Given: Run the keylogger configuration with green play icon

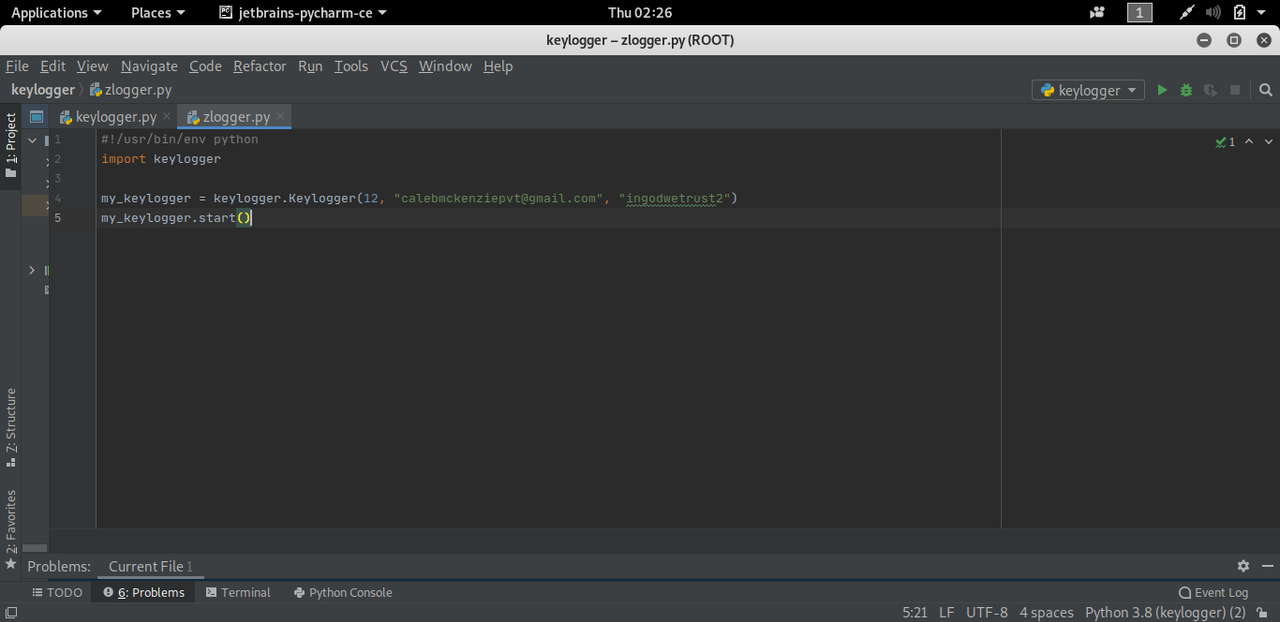Looking at the screenshot, I should (1162, 90).
